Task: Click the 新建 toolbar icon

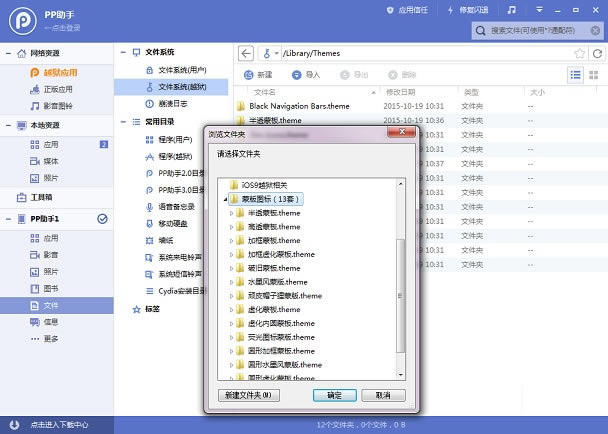Action: click(249, 75)
